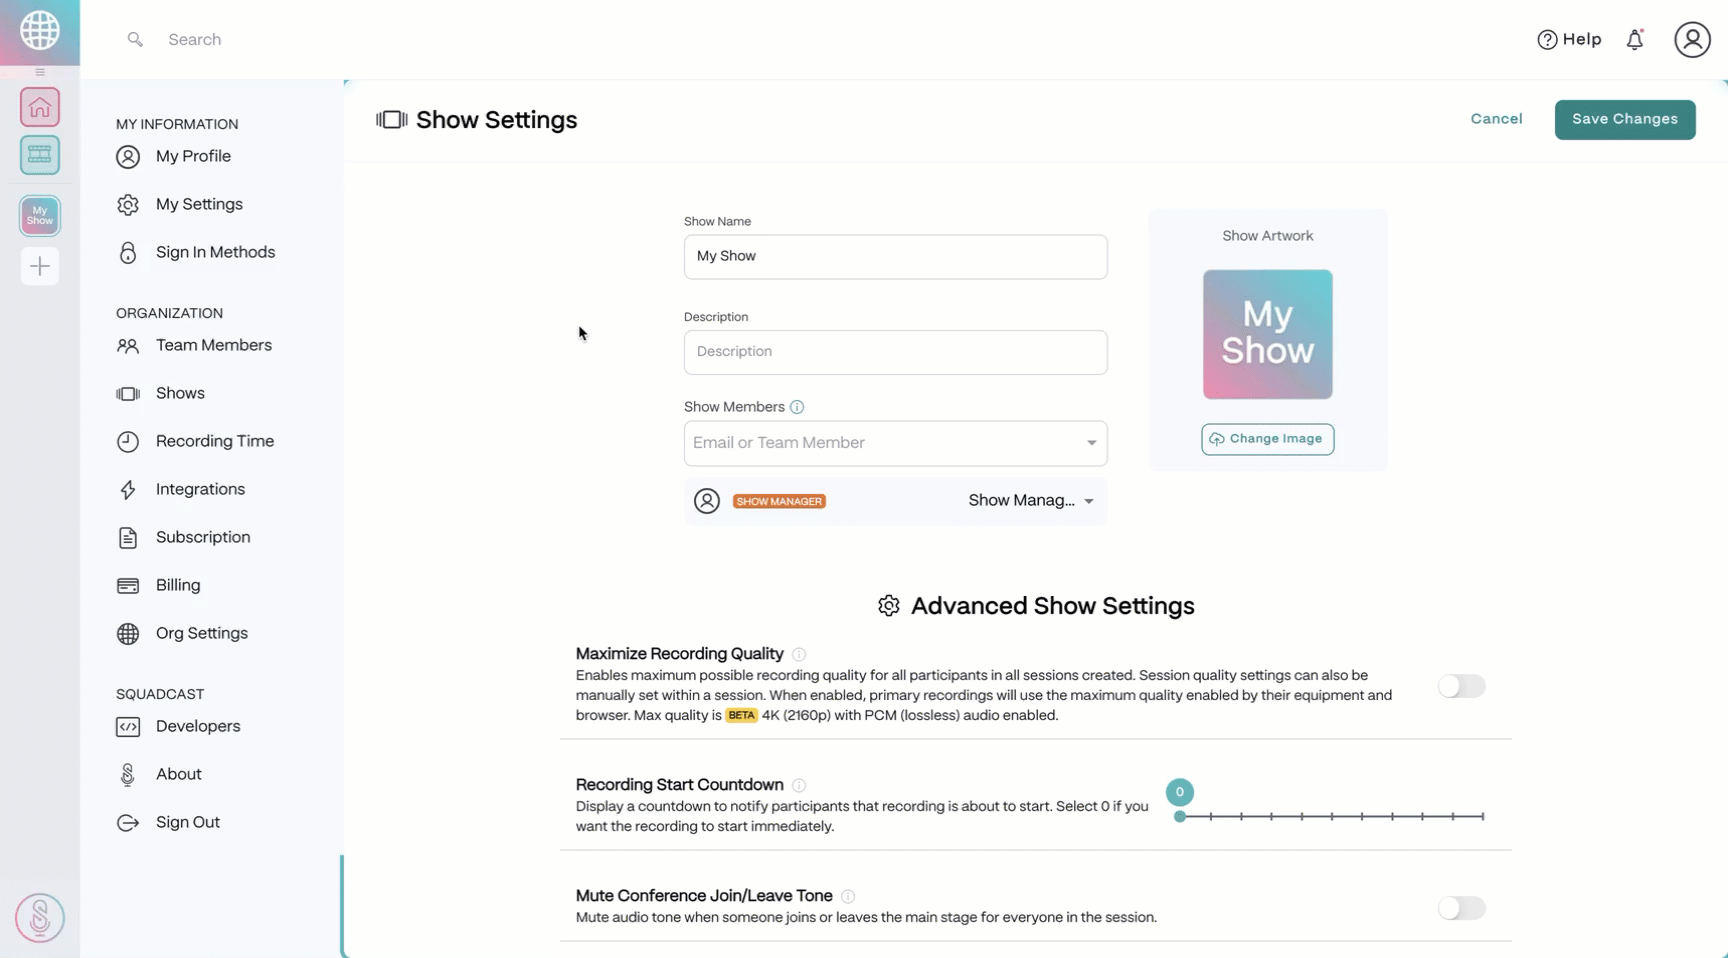1728x958 pixels.
Task: Open the notifications bell
Action: point(1634,40)
